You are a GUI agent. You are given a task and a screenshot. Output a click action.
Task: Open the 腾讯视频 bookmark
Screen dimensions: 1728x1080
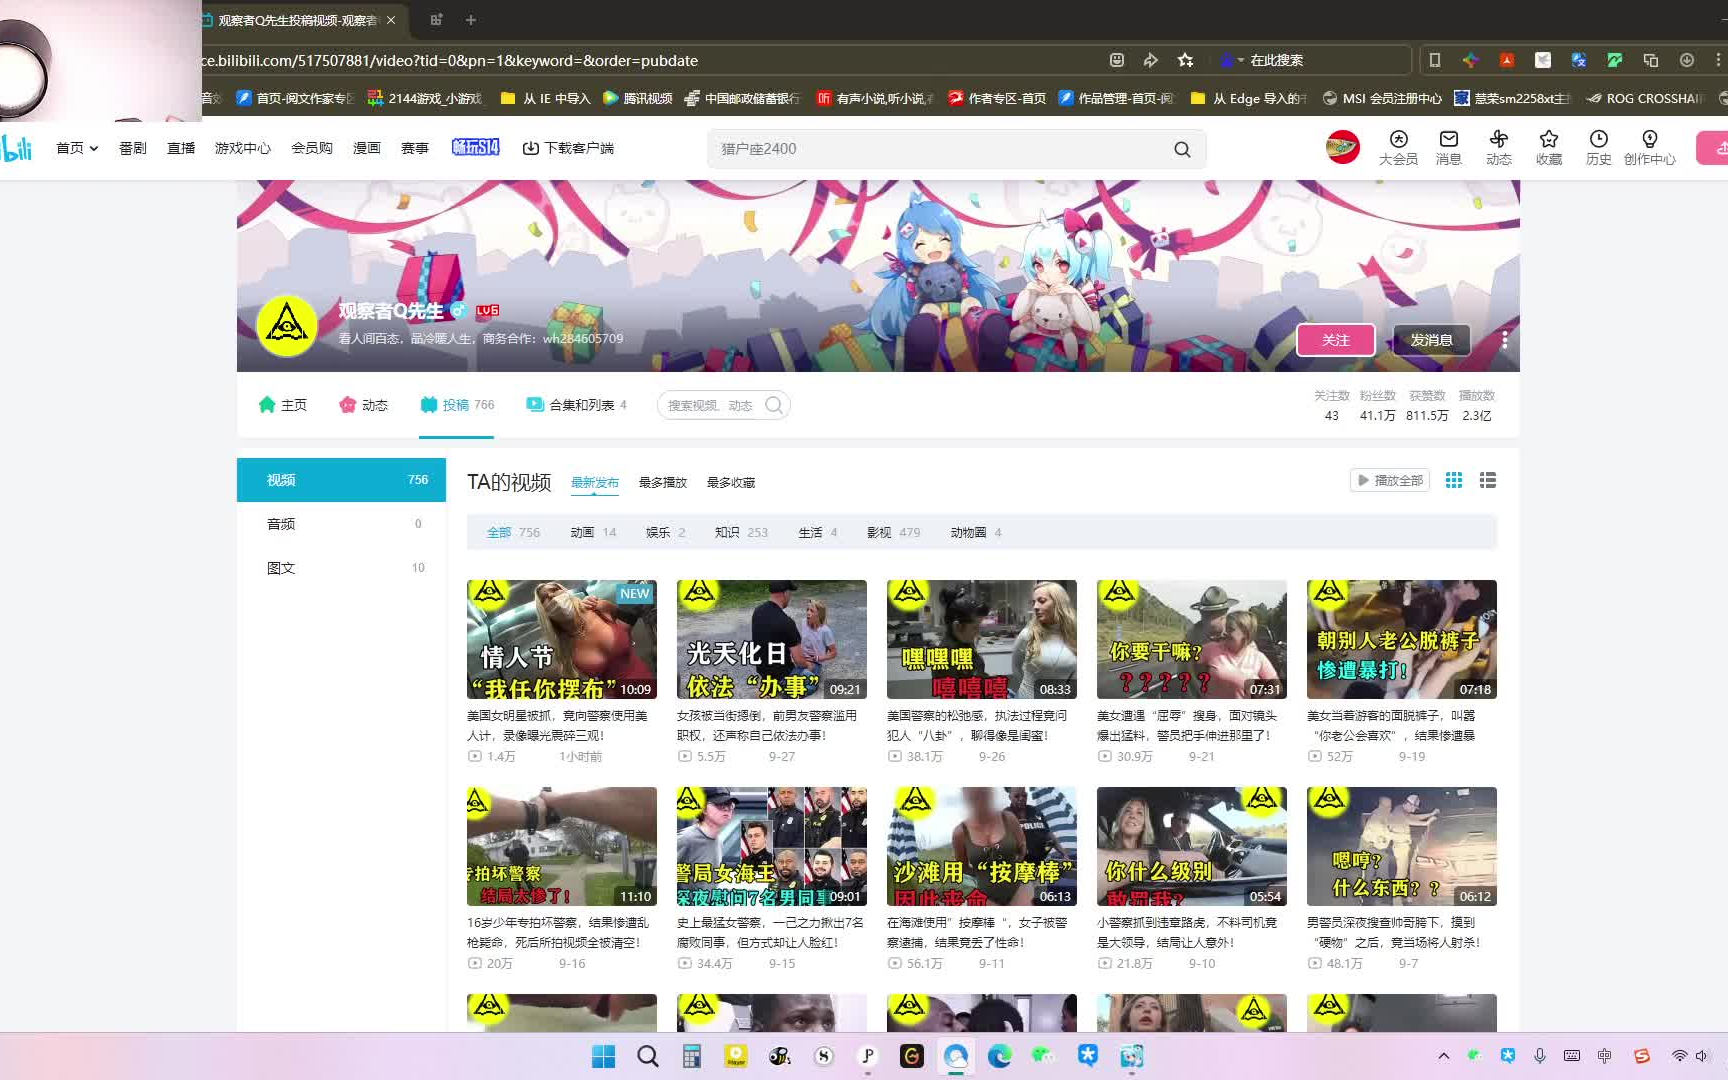point(637,98)
